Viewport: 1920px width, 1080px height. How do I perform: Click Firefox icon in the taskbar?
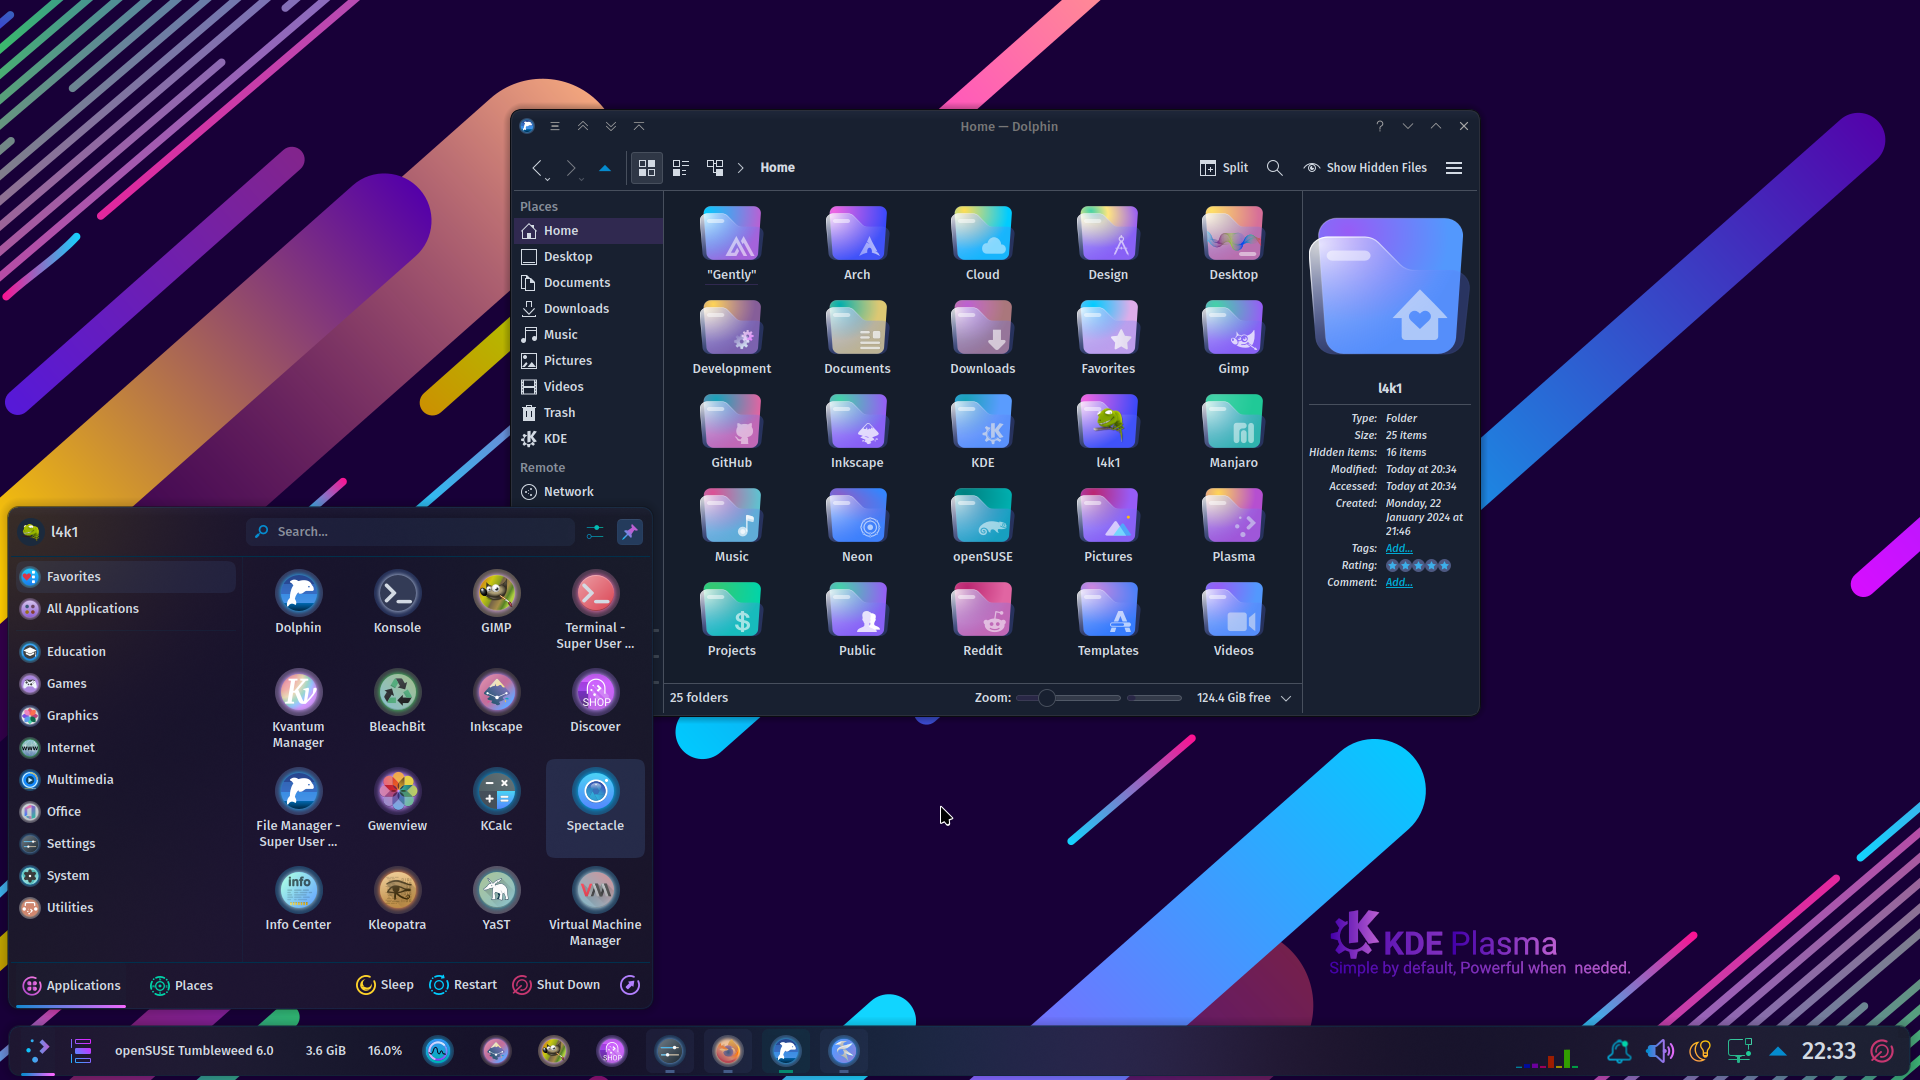tap(728, 1051)
